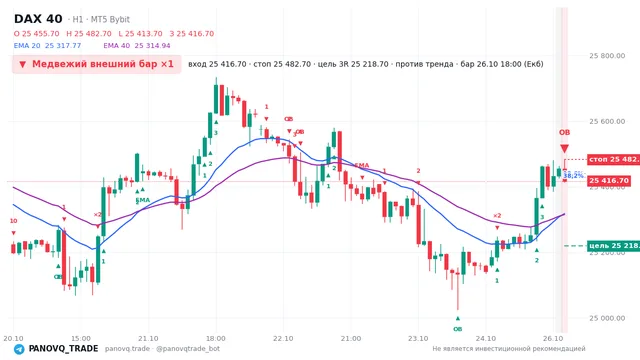
Task: Click the '21.10' date axis label
Action: tap(148, 338)
